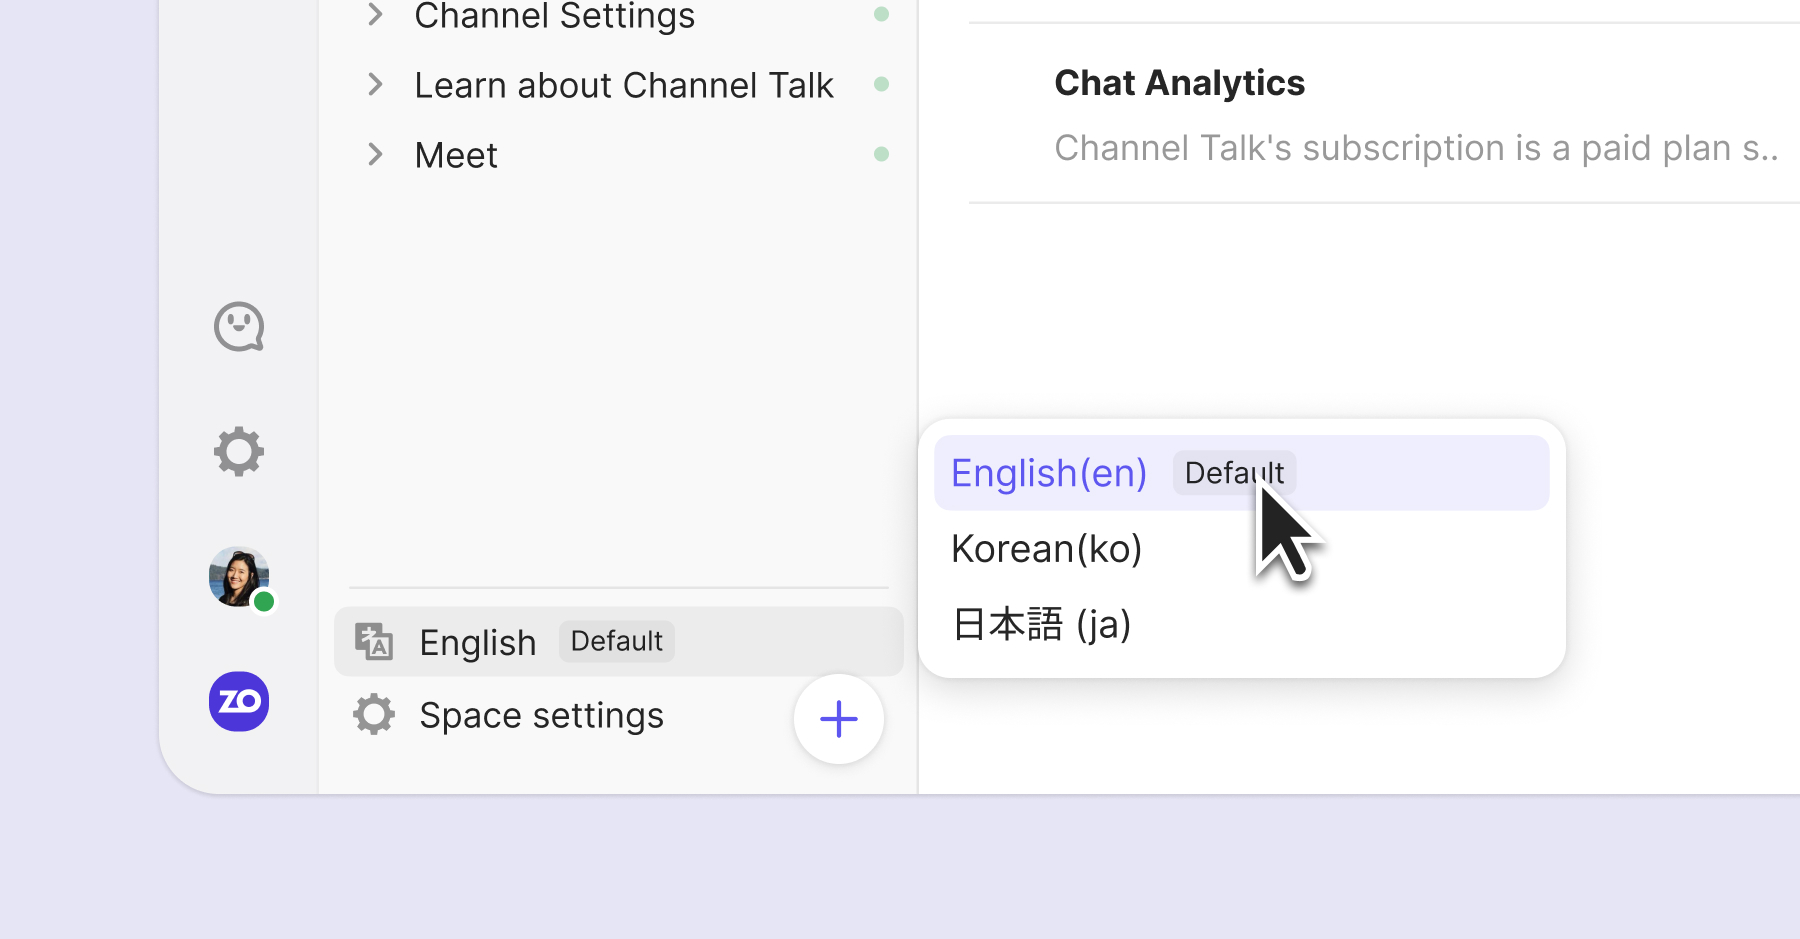Click the gear icon in the left rail

239,452
